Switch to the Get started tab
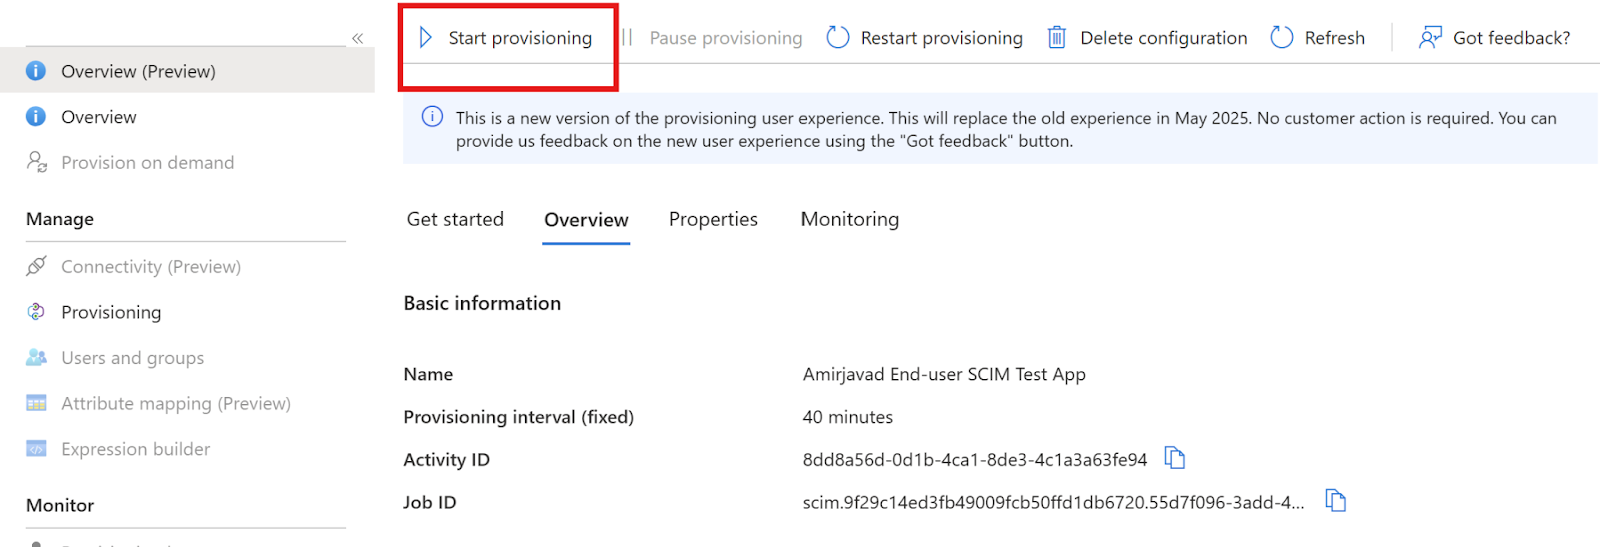Image resolution: width=1600 pixels, height=547 pixels. pos(455,219)
